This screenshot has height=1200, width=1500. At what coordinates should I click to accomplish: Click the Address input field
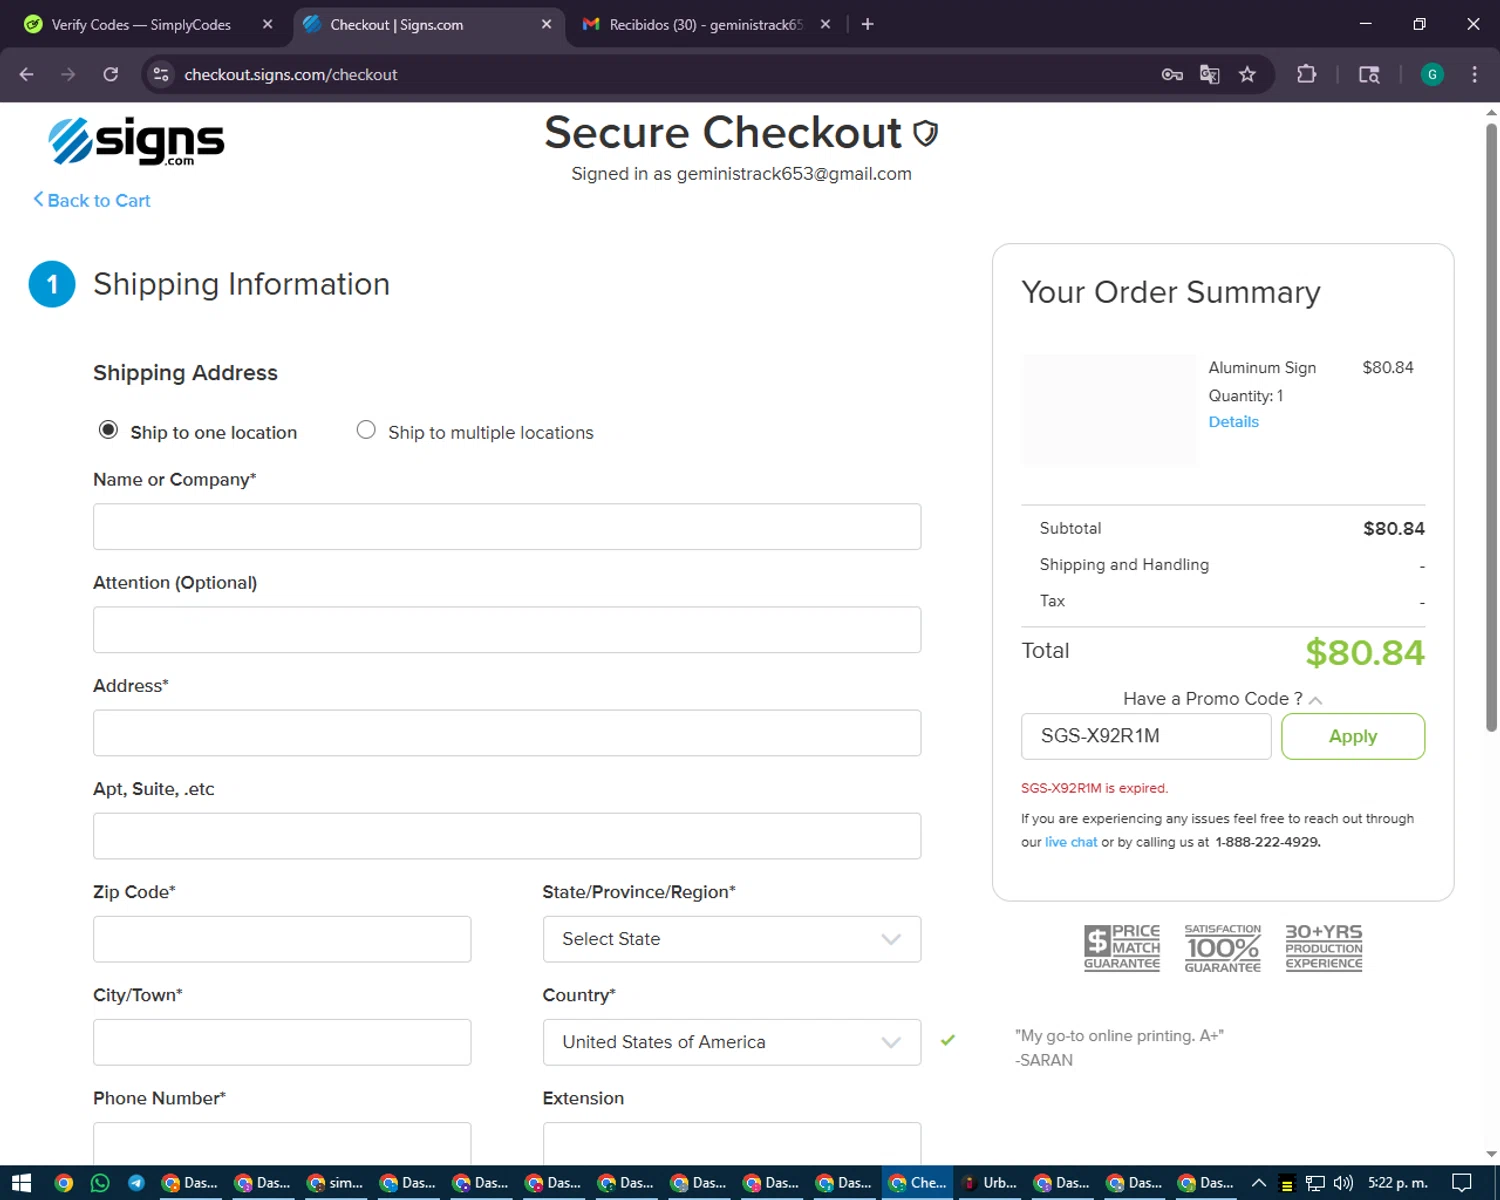507,733
